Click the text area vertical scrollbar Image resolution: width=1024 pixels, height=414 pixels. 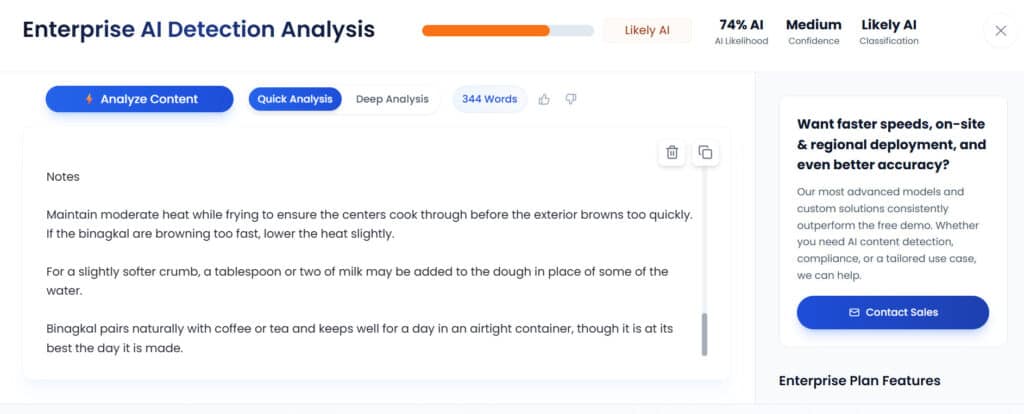point(704,334)
